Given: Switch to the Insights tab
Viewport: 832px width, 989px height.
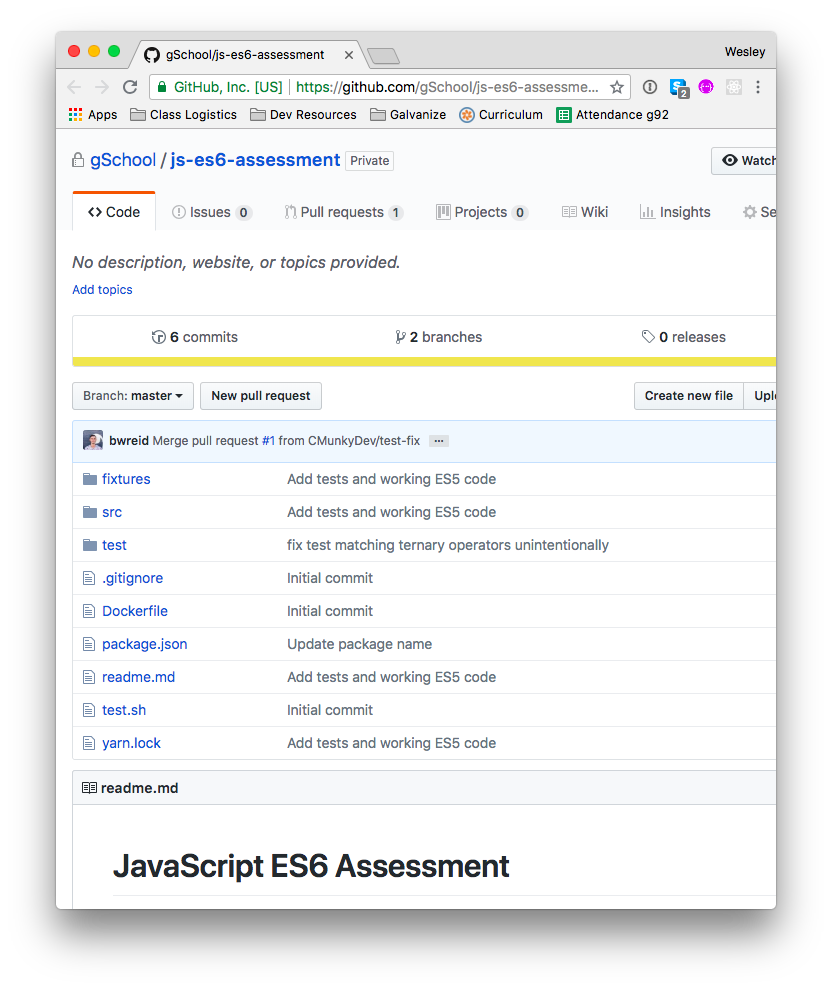Looking at the screenshot, I should point(675,213).
